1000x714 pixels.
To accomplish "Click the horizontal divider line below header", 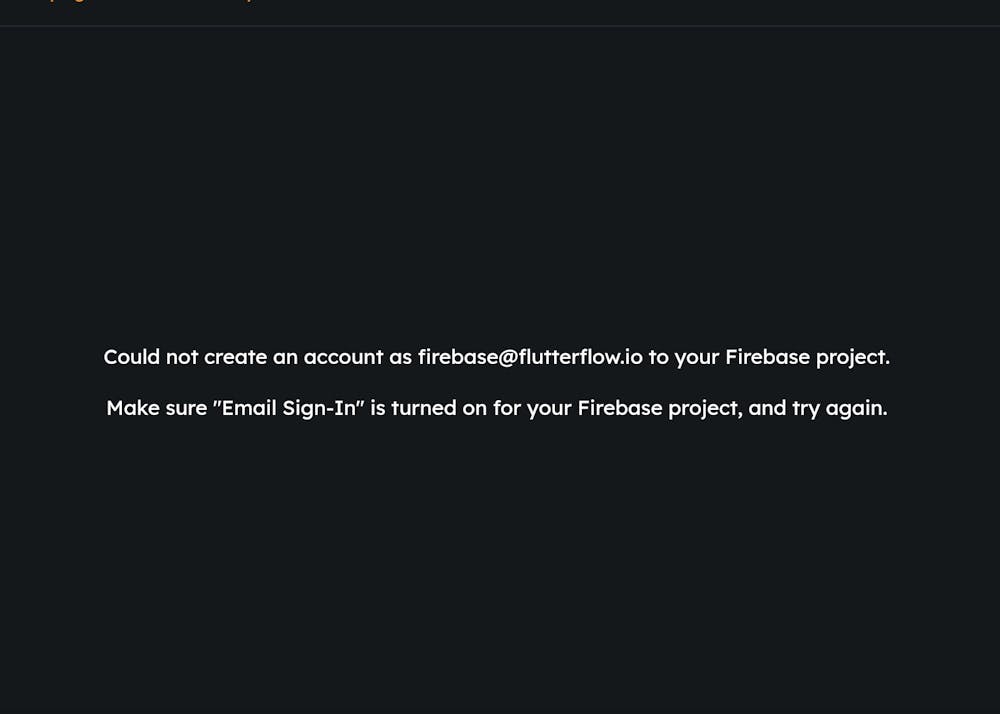I will point(500,26).
